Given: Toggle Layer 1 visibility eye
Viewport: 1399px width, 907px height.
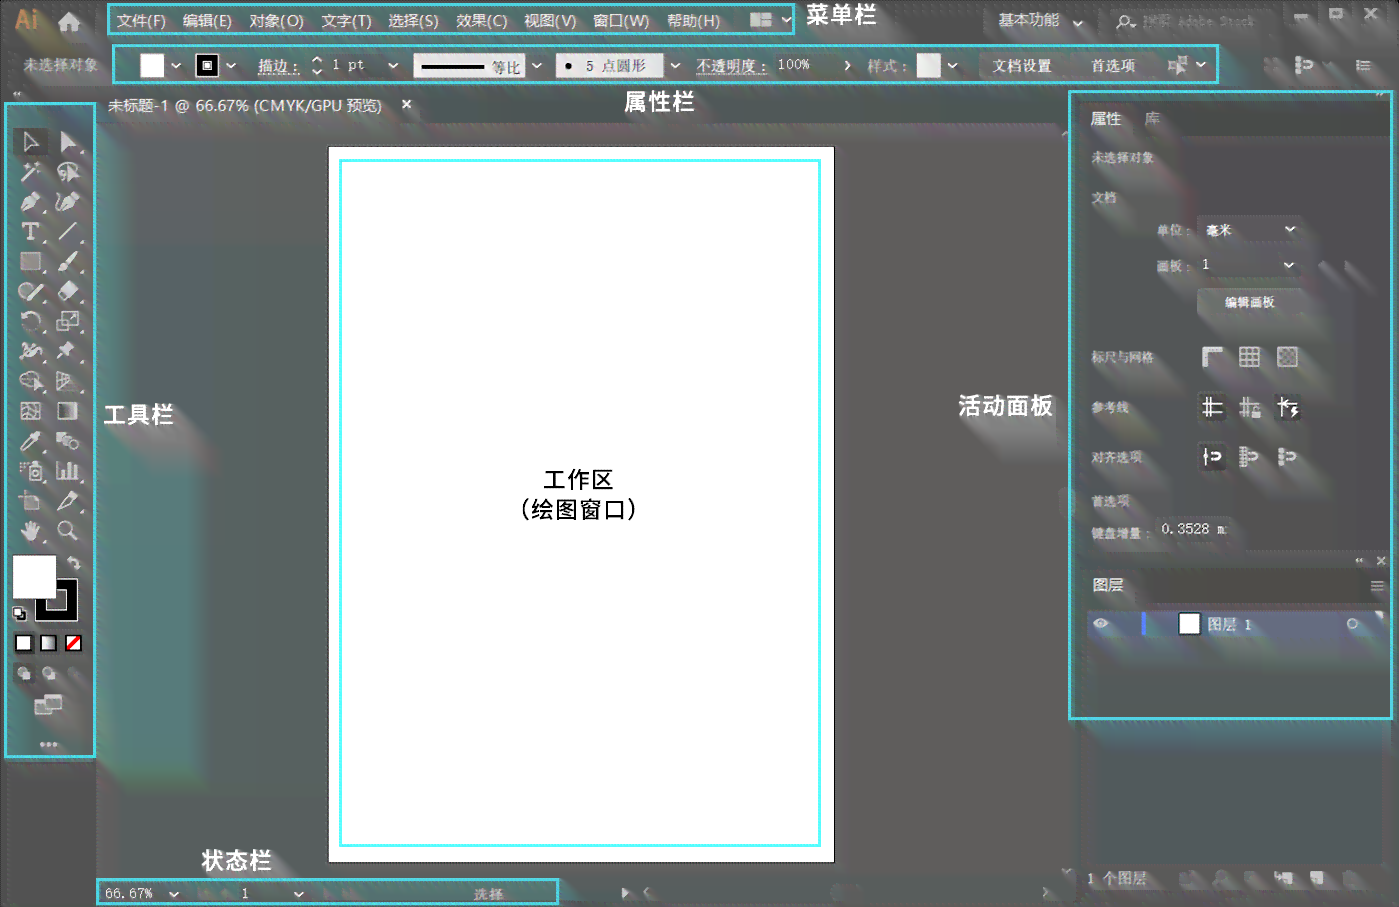Looking at the screenshot, I should click(1101, 624).
